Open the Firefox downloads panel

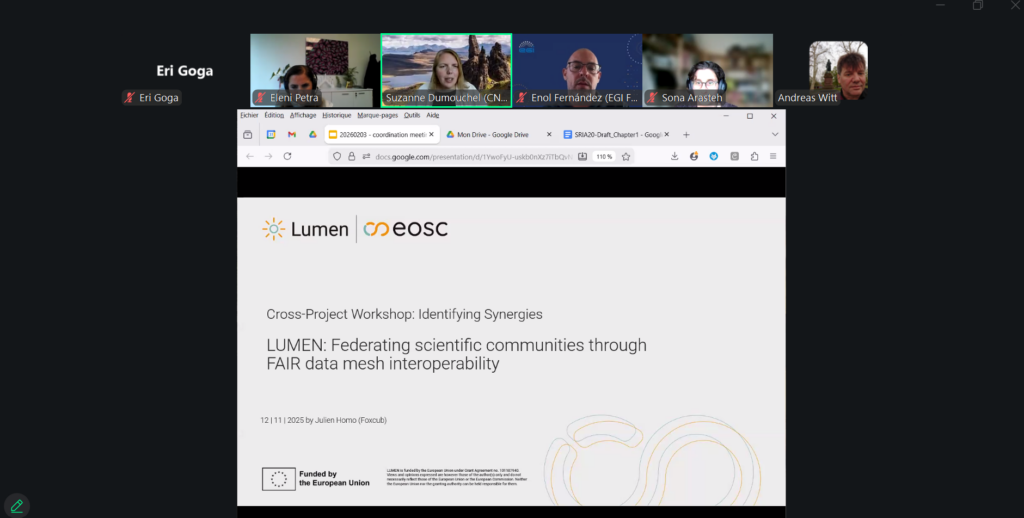pyautogui.click(x=675, y=156)
